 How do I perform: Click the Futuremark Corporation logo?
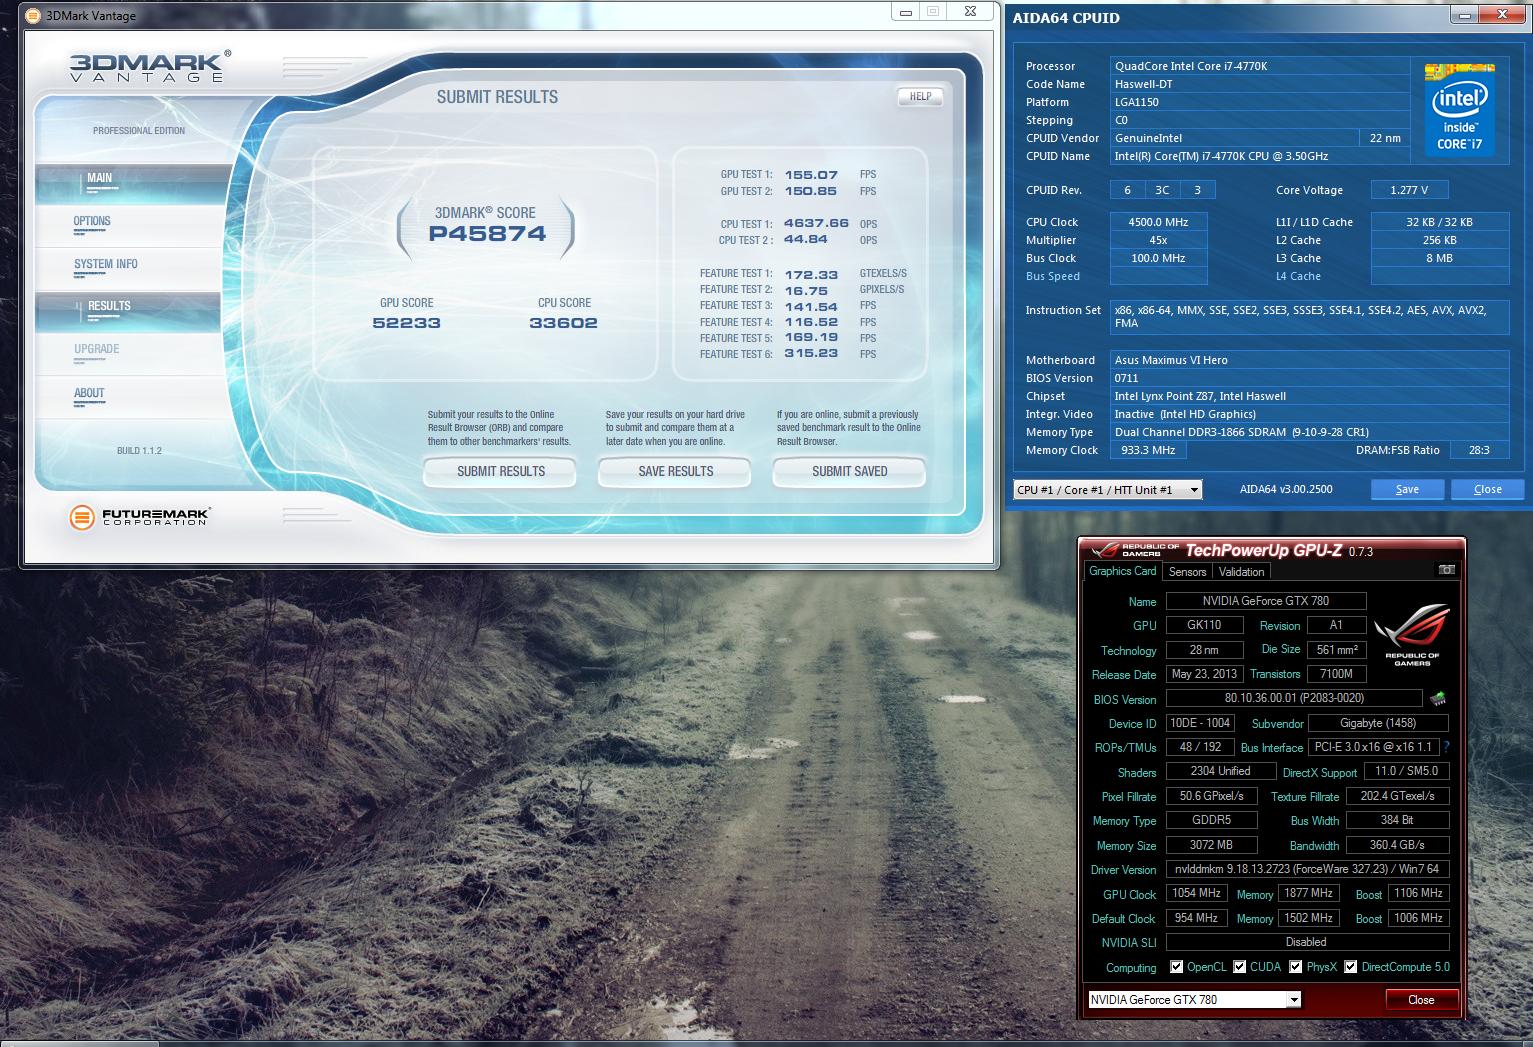tap(140, 517)
